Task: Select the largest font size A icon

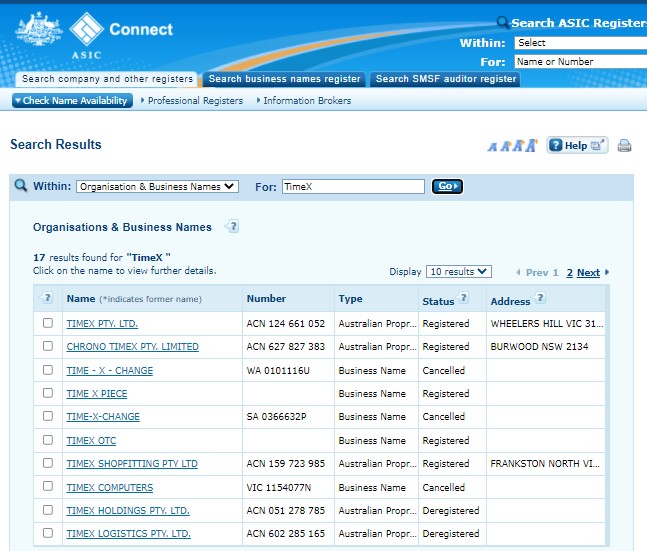Action: [532, 145]
